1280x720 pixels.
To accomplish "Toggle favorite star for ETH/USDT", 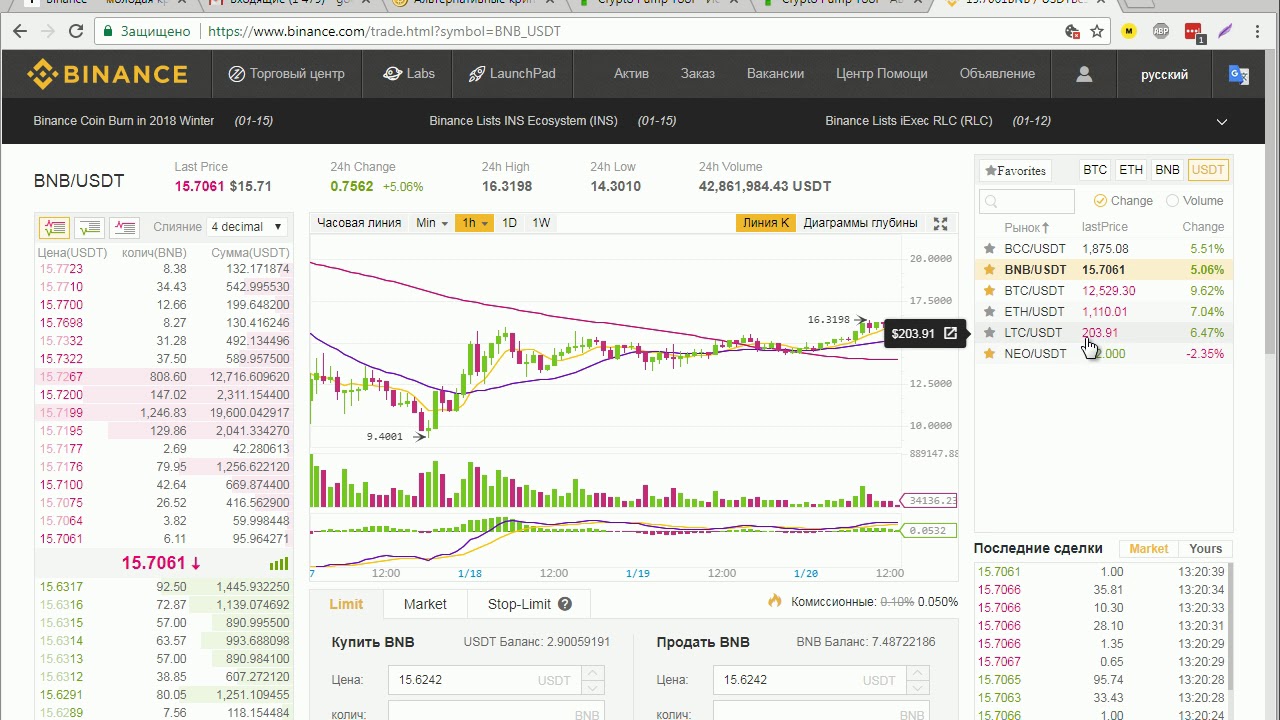I will pyautogui.click(x=990, y=312).
